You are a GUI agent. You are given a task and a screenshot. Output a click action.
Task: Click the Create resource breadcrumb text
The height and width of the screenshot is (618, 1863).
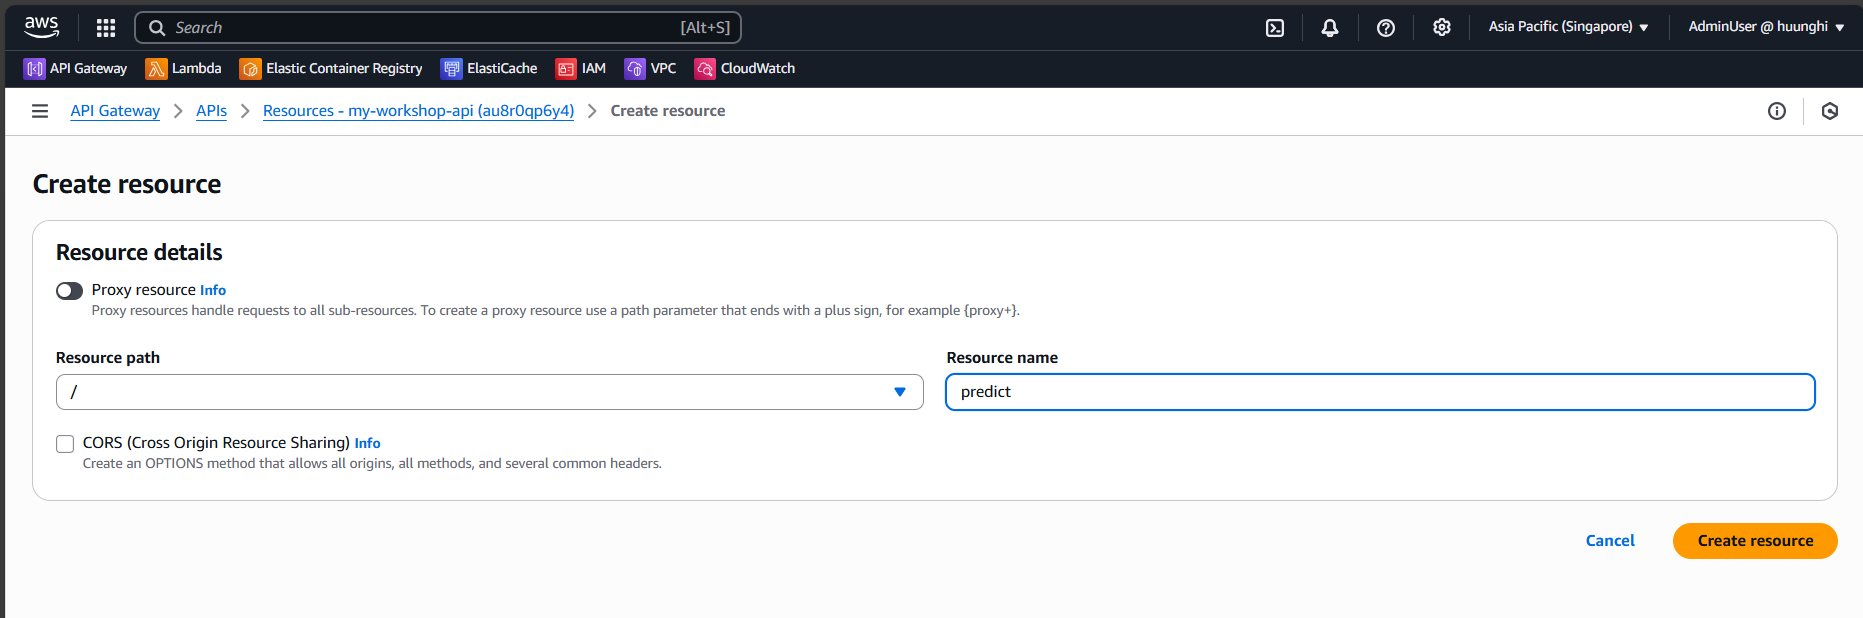pos(668,111)
